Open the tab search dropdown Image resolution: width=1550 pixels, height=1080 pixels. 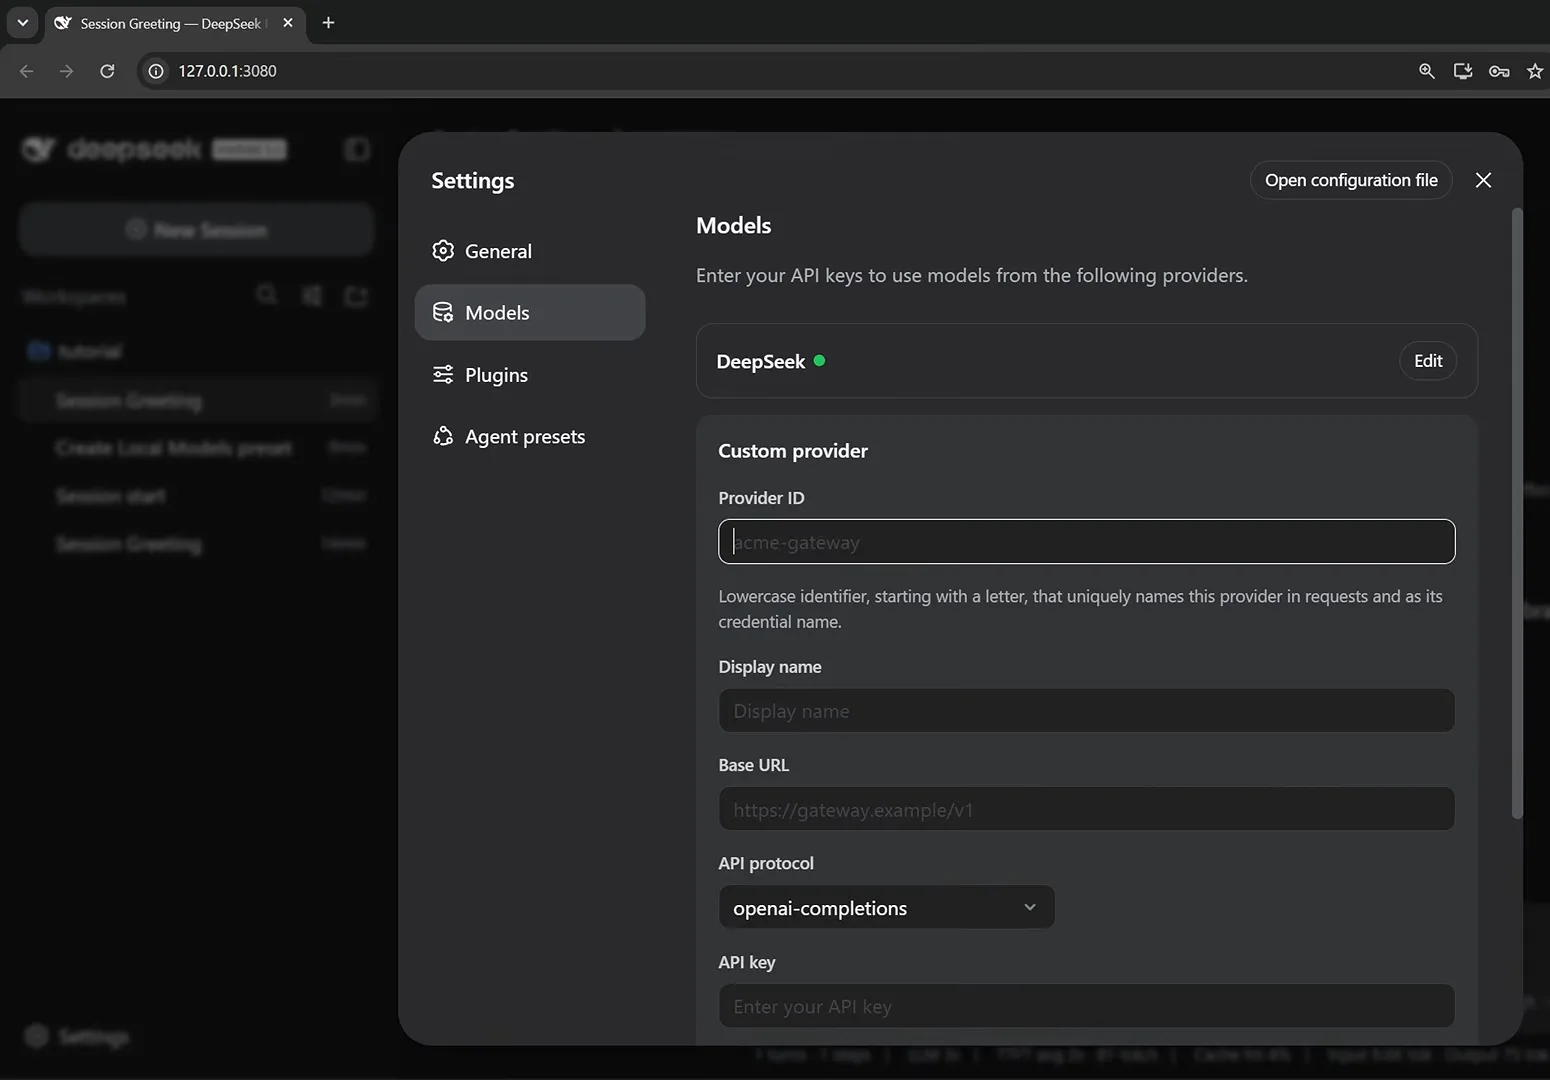22,22
